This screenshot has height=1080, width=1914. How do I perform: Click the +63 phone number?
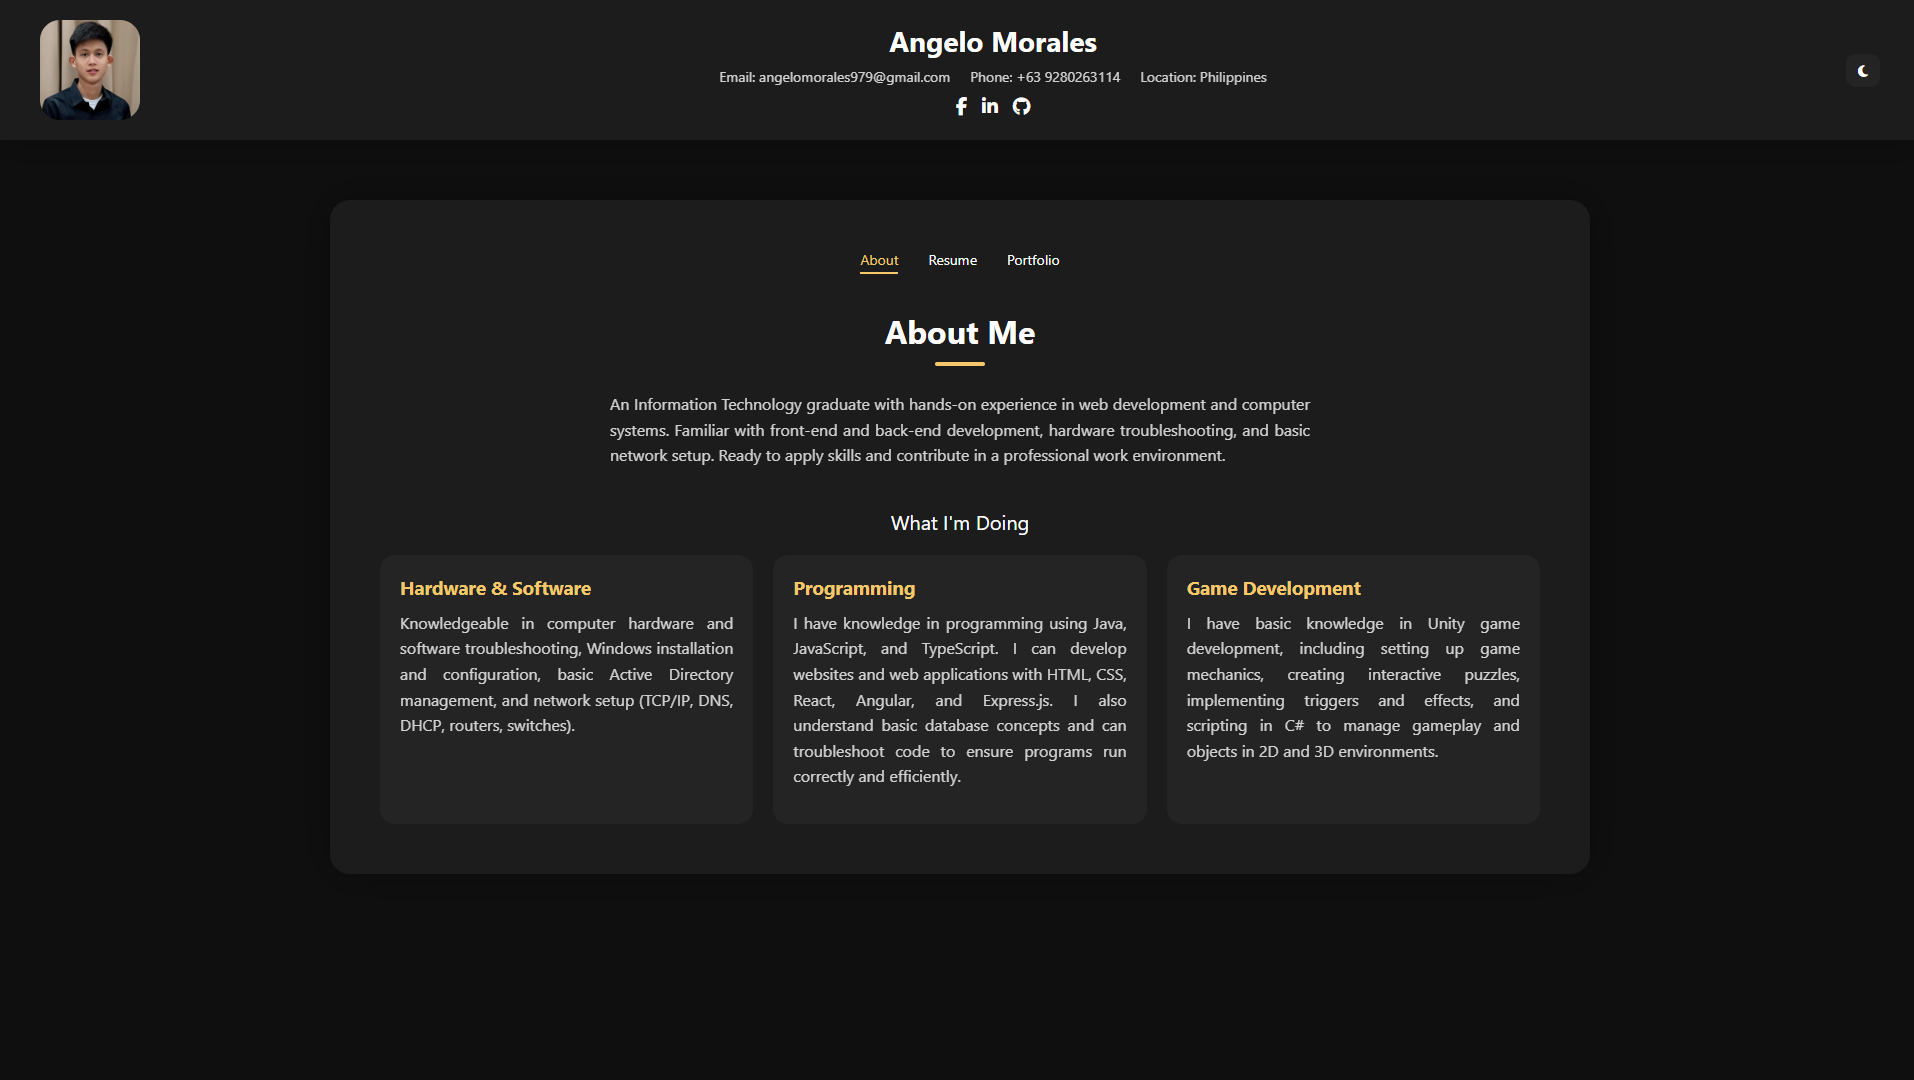[1067, 77]
